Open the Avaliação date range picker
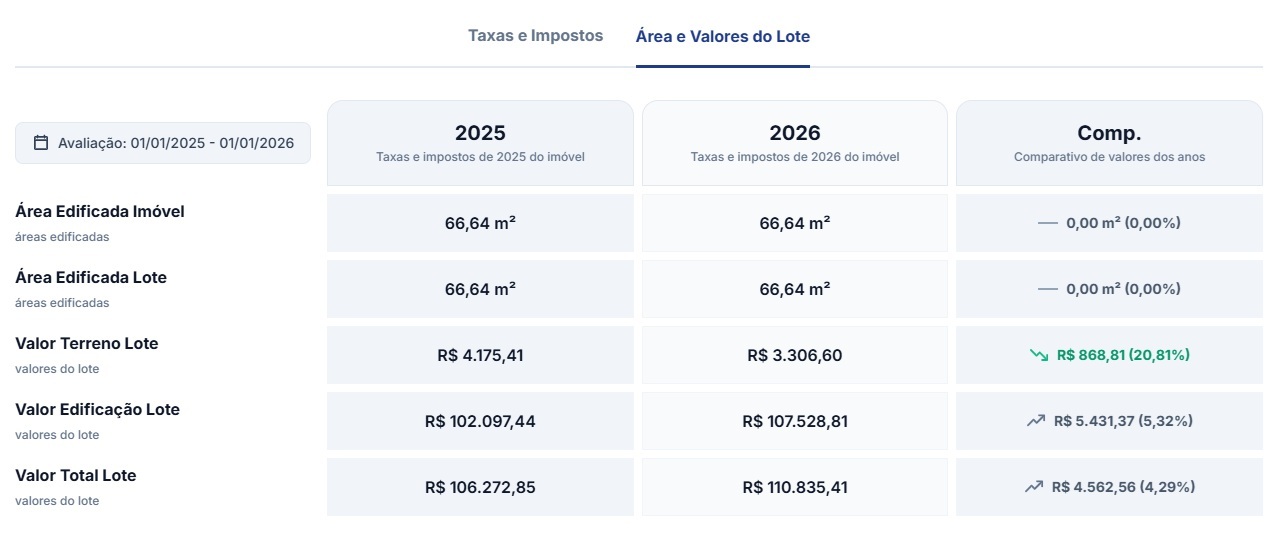1279x550 pixels. point(163,143)
